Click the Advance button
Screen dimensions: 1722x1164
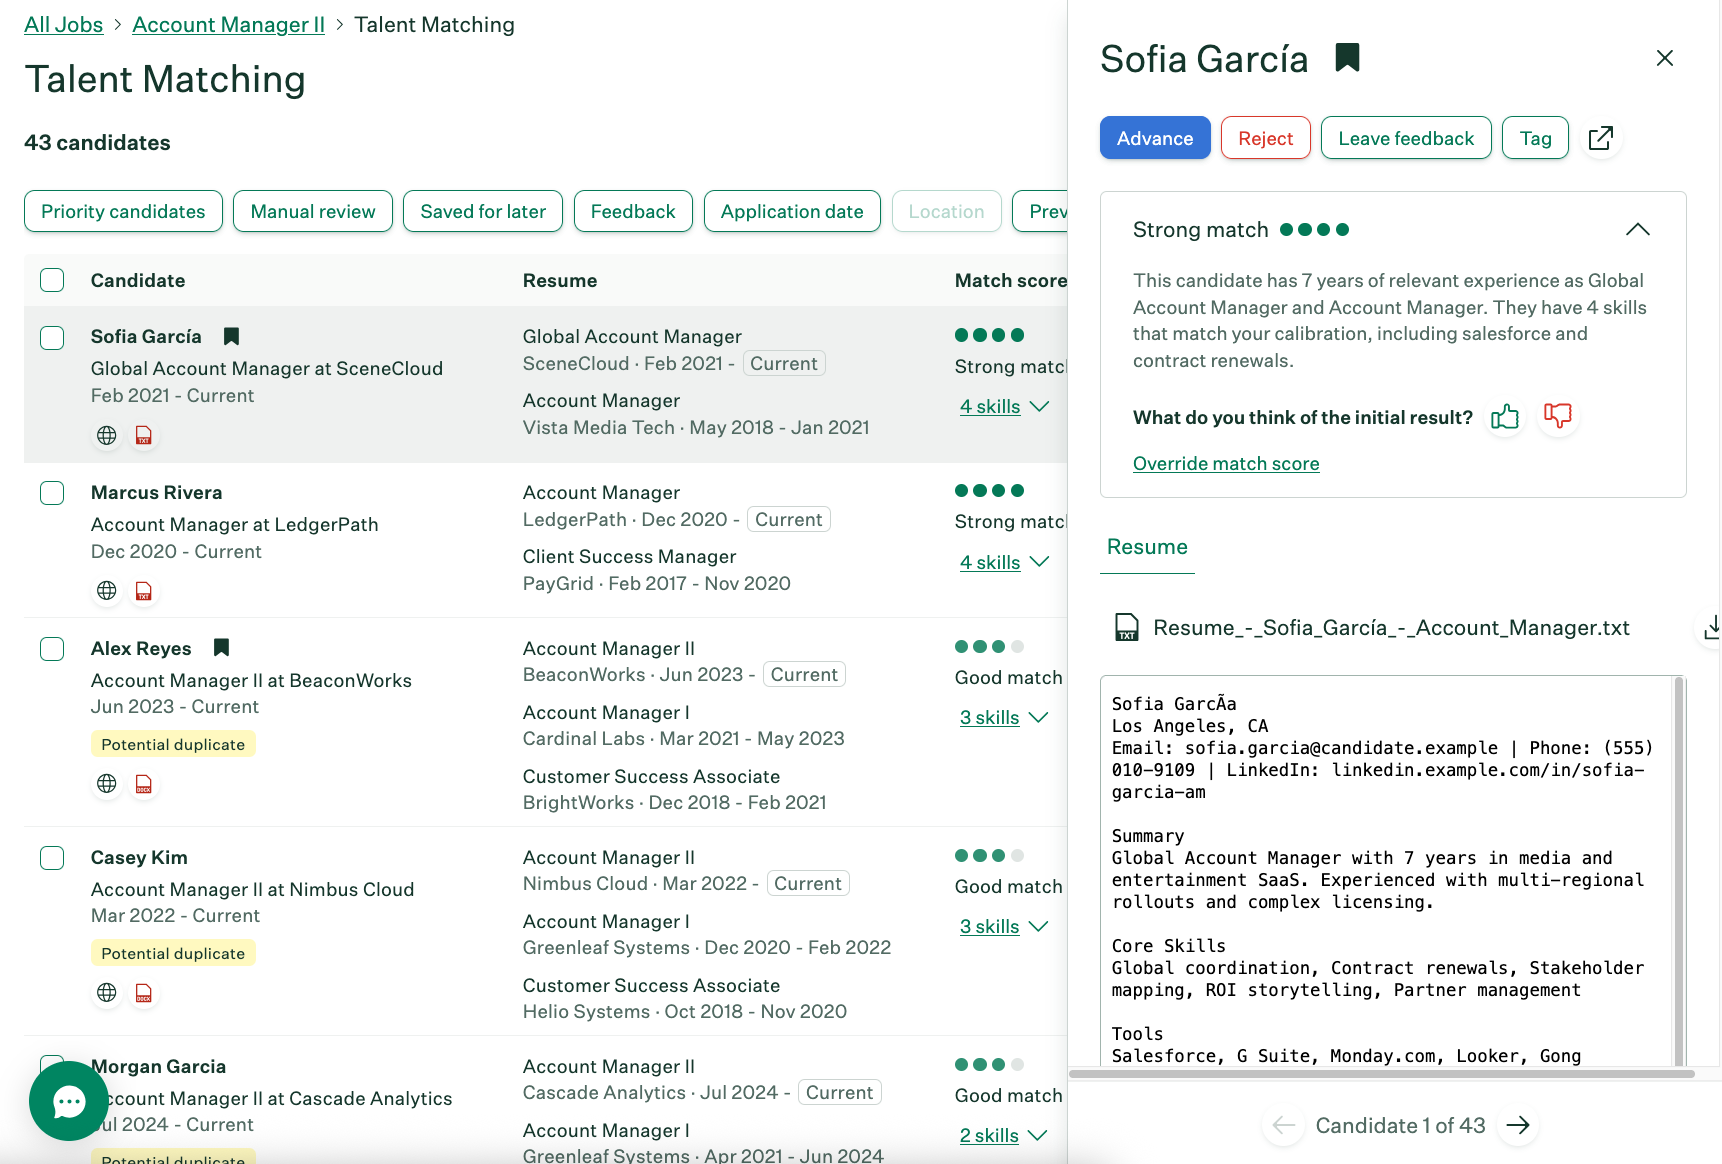click(1154, 138)
